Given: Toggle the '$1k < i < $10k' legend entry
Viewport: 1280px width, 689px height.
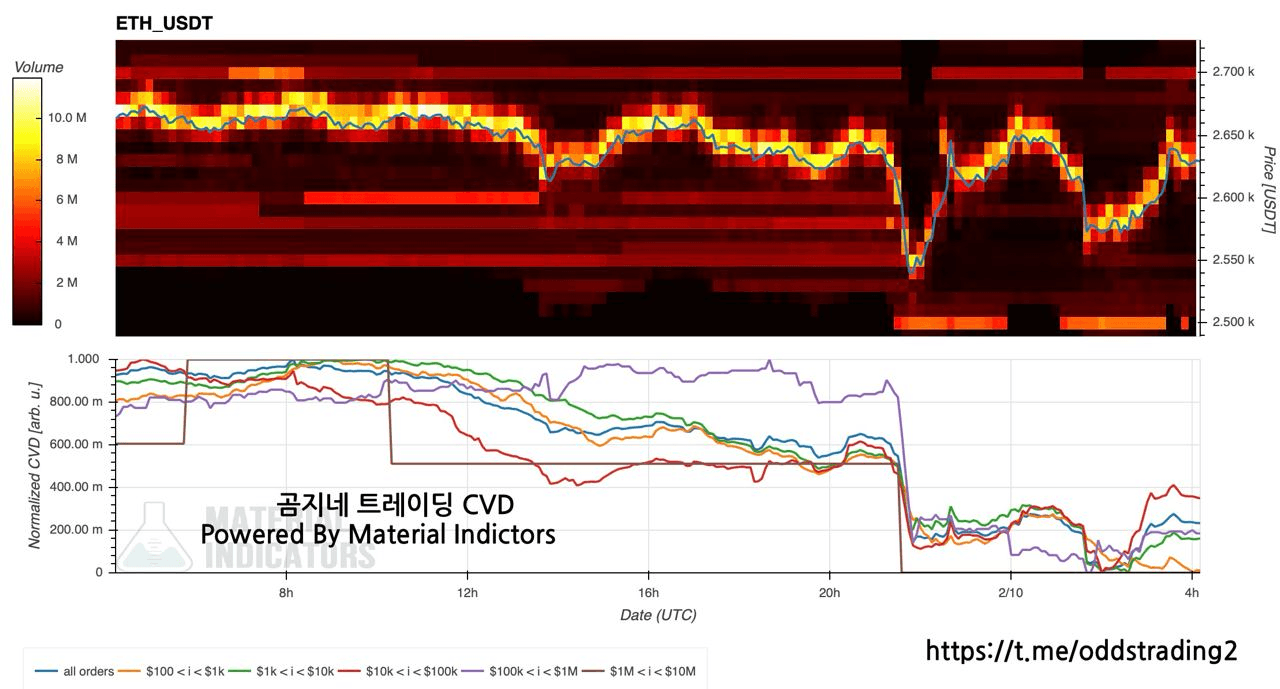Looking at the screenshot, I should pyautogui.click(x=281, y=671).
